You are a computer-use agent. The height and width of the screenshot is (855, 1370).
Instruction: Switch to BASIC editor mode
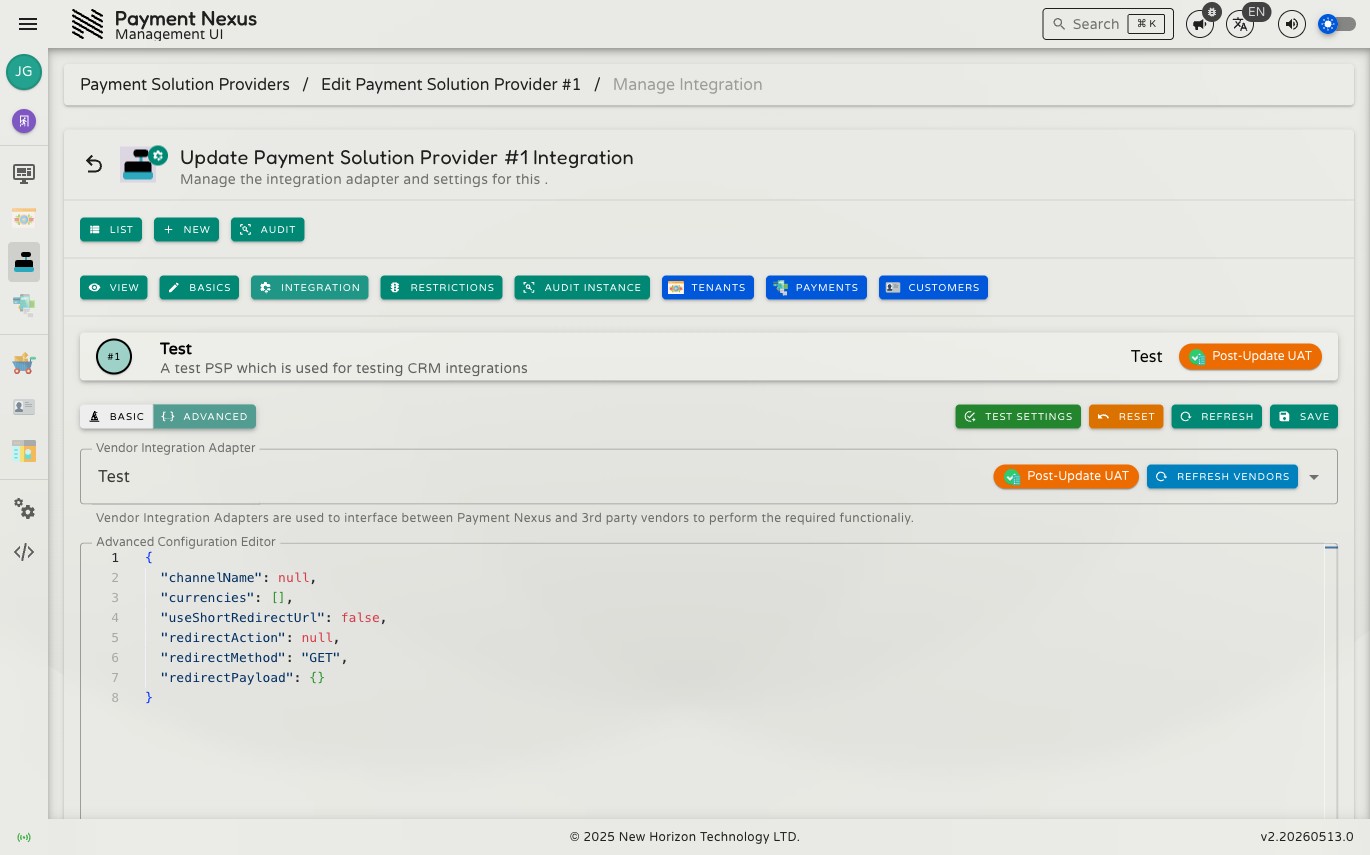coord(117,416)
